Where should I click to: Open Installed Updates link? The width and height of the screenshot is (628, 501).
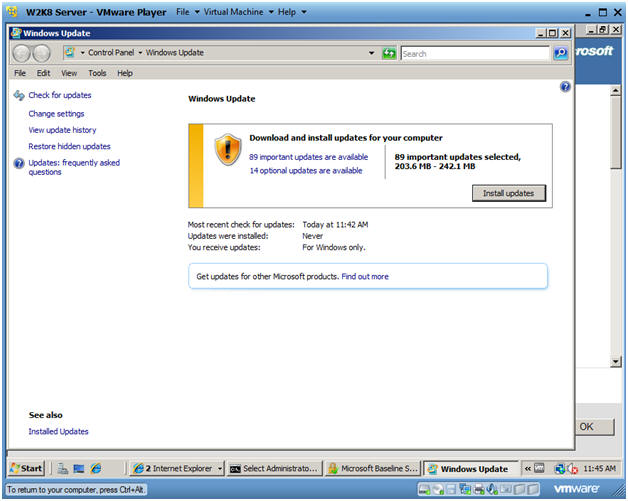point(58,431)
